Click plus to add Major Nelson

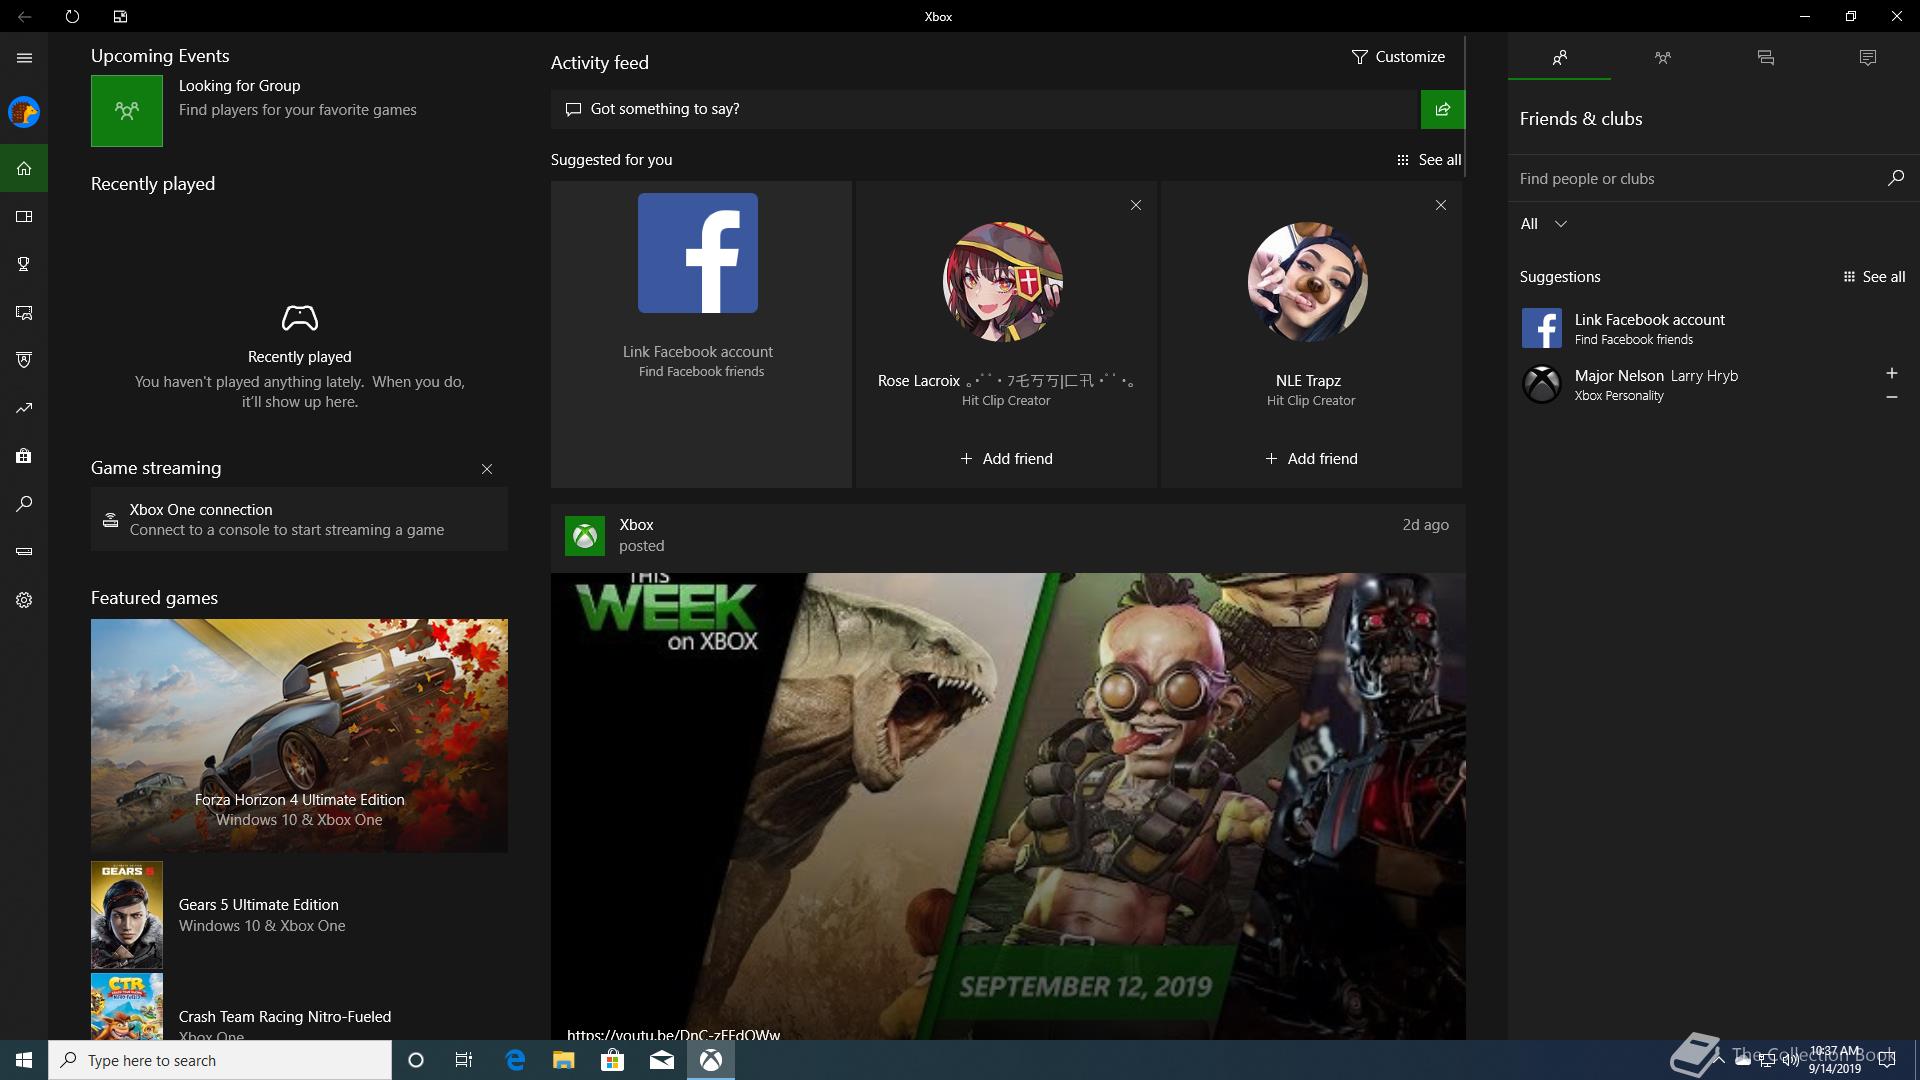1891,373
